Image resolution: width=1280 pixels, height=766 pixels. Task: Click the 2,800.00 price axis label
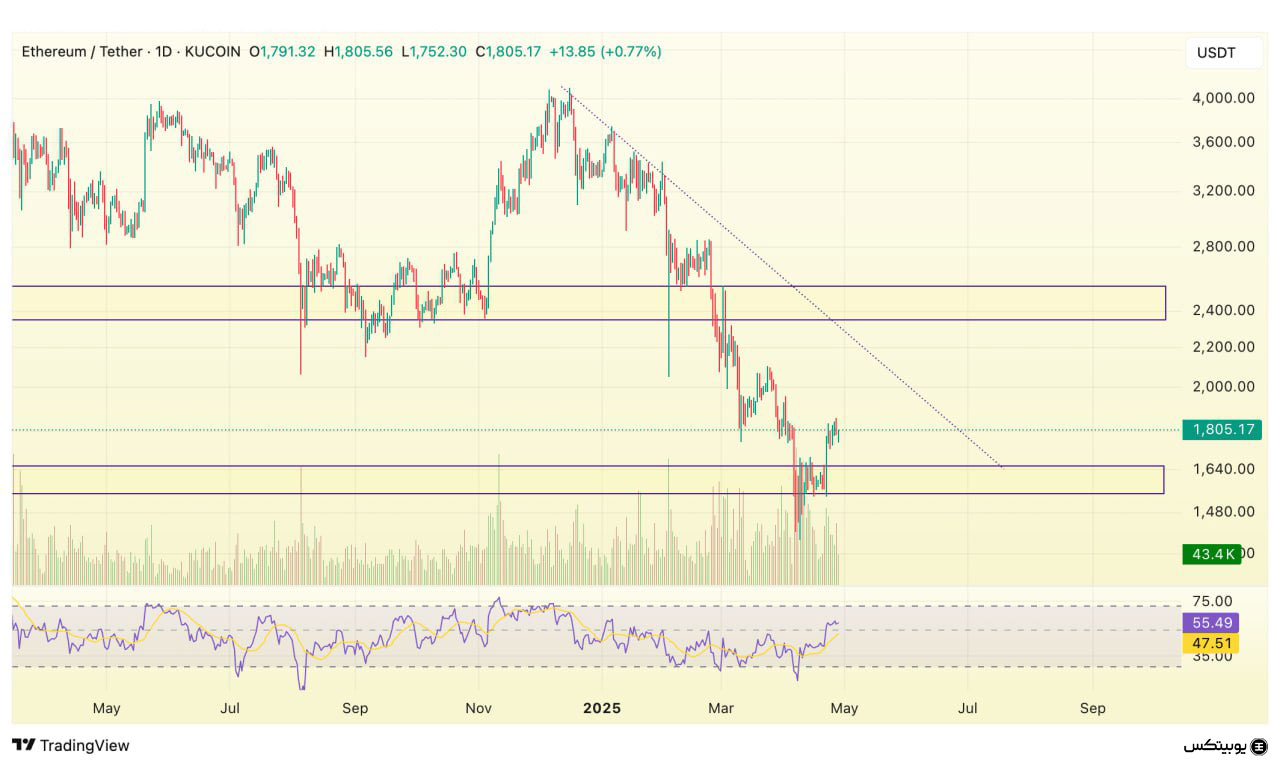[1223, 246]
